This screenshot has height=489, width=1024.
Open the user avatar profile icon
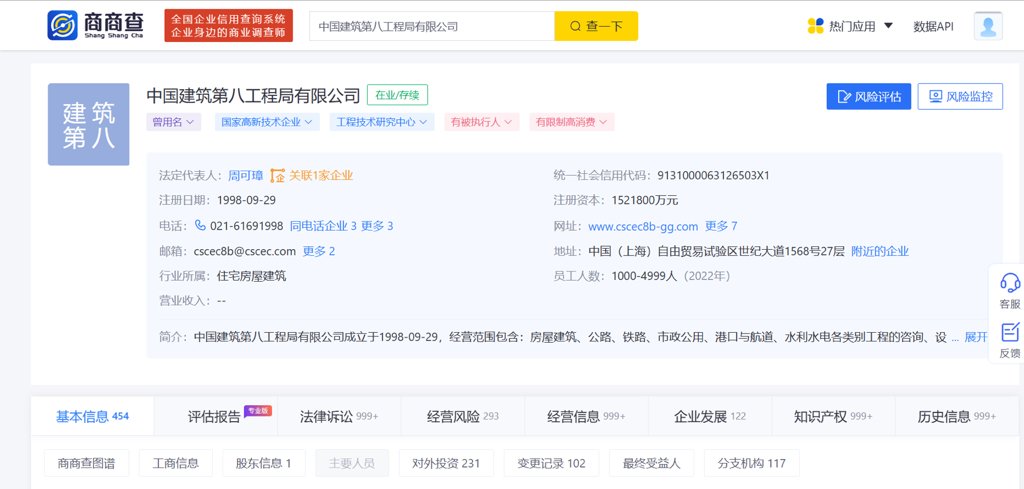987,26
